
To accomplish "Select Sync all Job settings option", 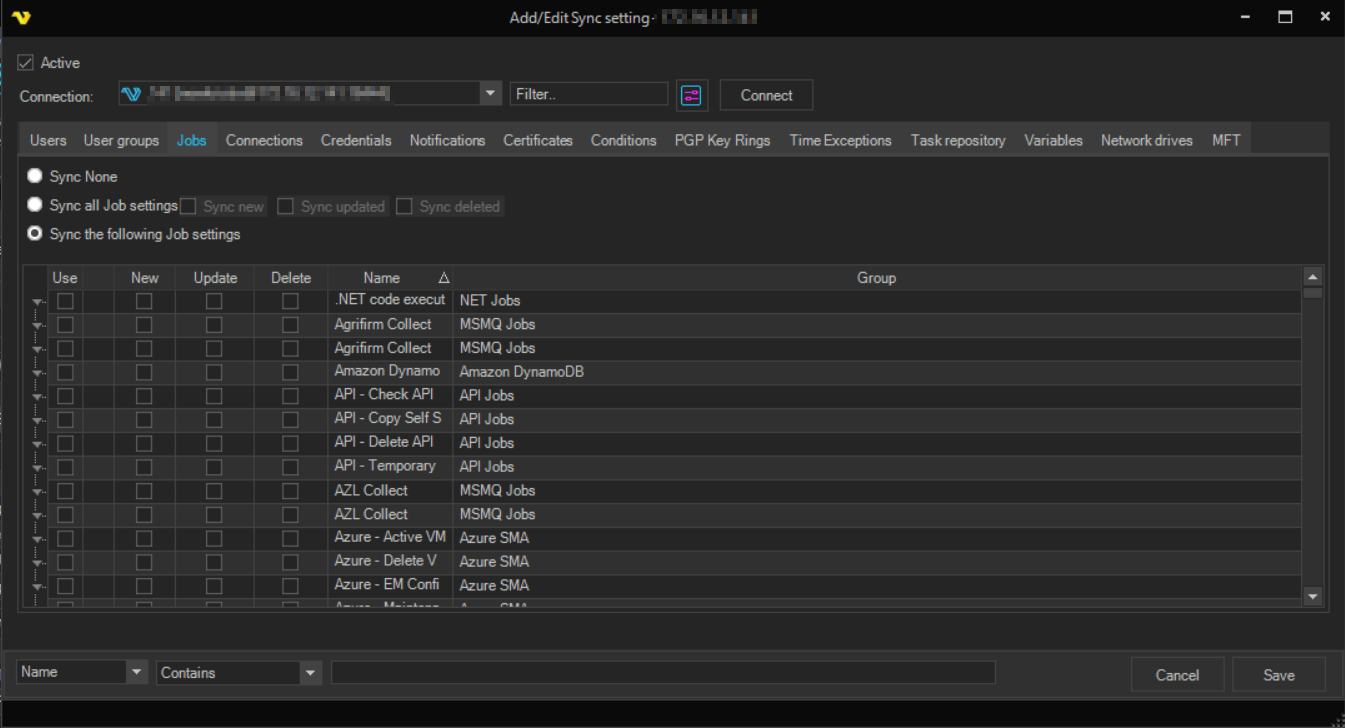I will (35, 205).
